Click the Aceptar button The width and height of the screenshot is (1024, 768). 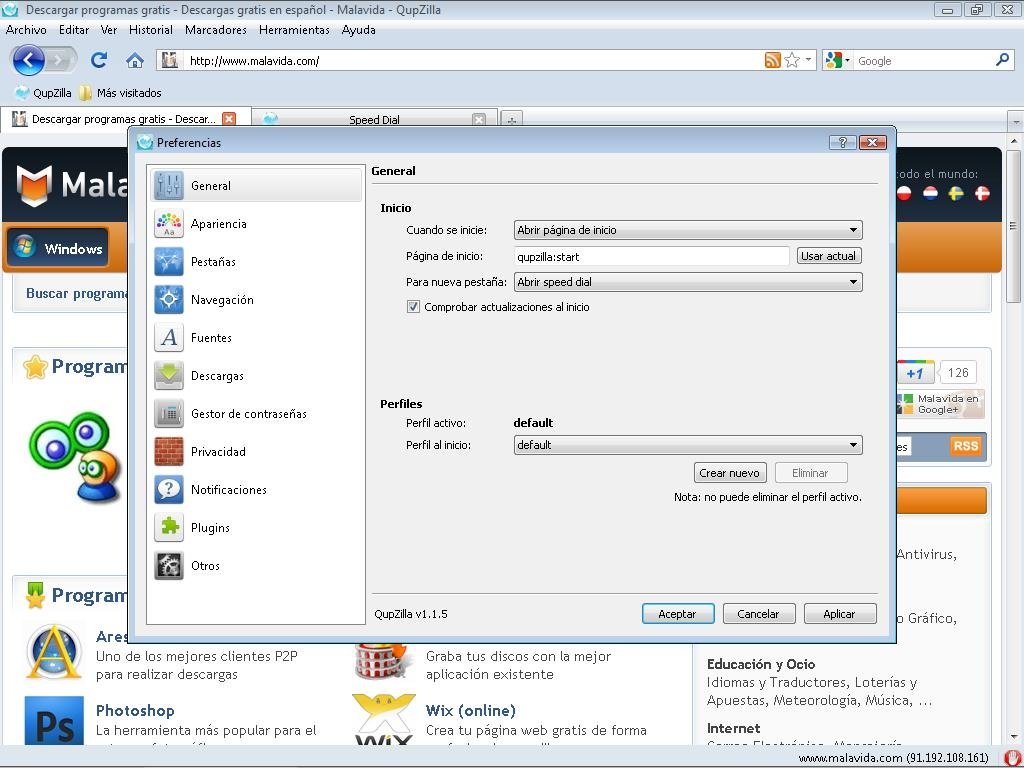click(677, 614)
